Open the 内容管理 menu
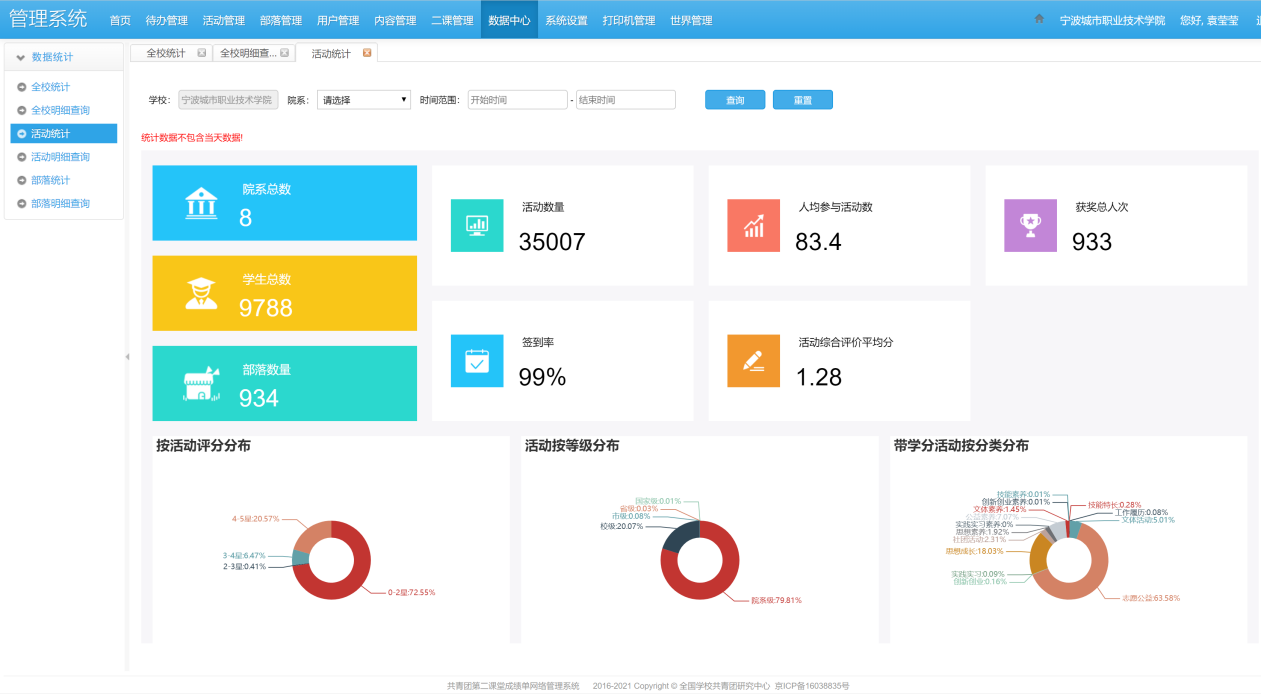This screenshot has height=694, width=1261. coord(395,20)
